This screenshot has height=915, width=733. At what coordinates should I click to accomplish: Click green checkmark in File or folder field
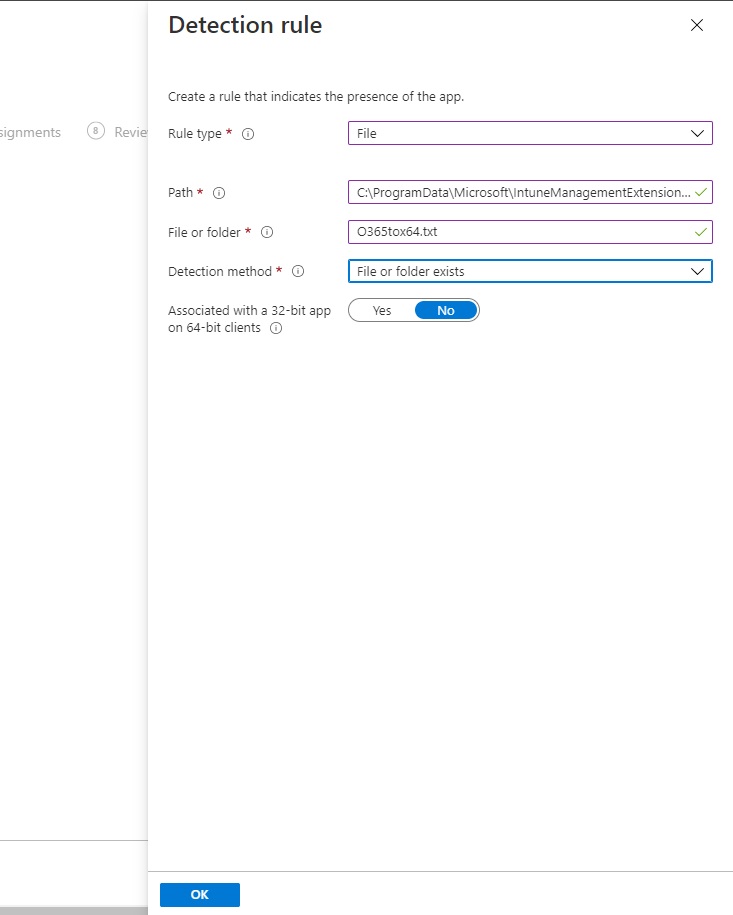pos(701,232)
